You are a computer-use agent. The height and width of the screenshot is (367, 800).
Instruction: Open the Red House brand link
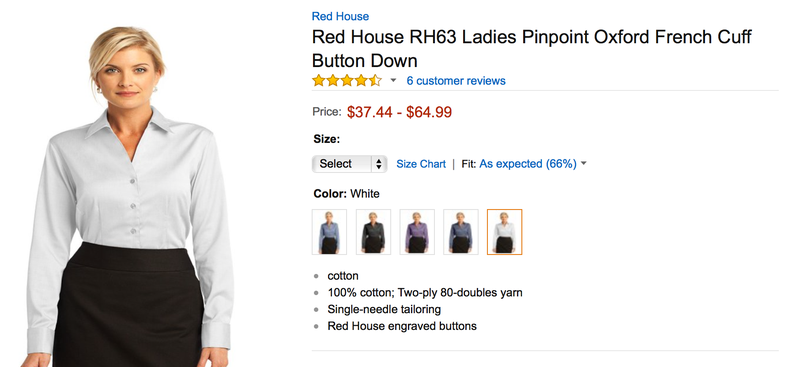(340, 16)
